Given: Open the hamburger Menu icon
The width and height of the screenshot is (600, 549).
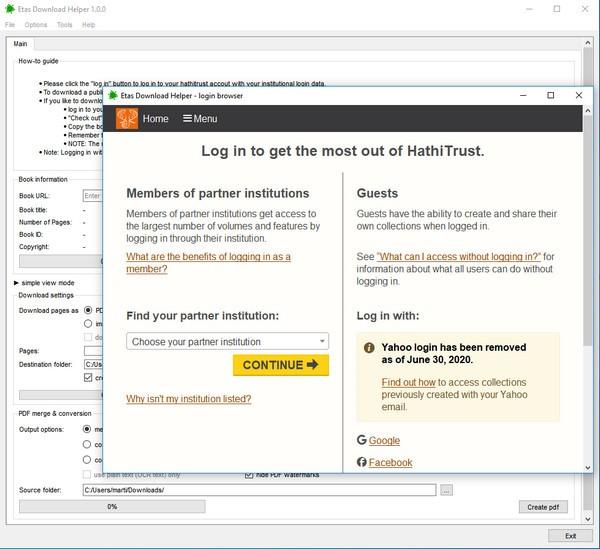Looking at the screenshot, I should coord(187,118).
